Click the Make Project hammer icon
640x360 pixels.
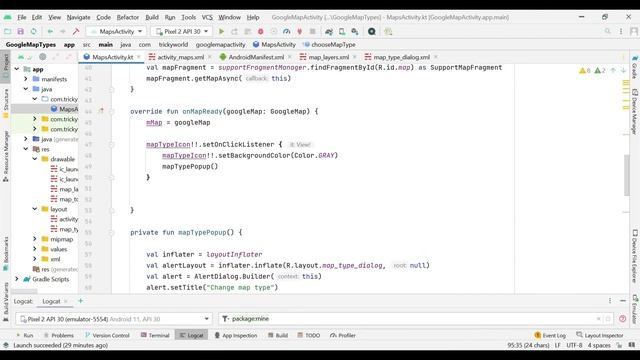coord(76,31)
